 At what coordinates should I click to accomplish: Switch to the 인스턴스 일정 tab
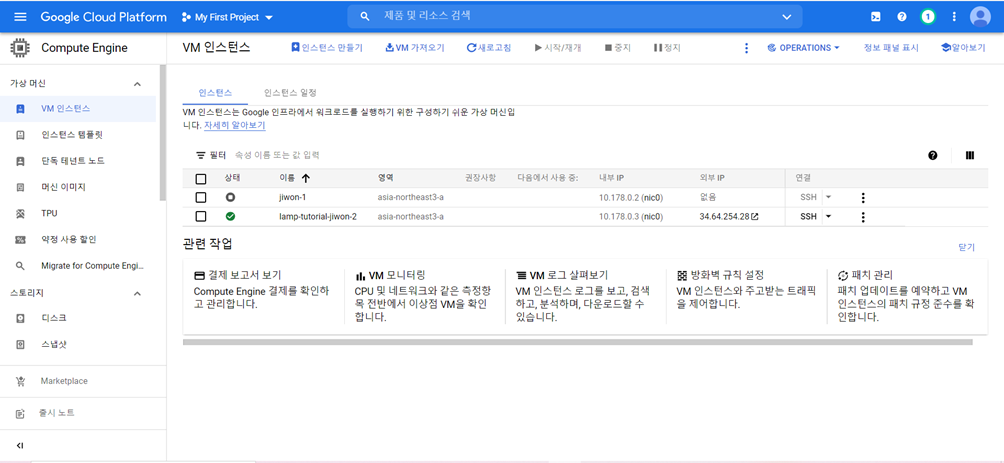pyautogui.click(x=290, y=93)
